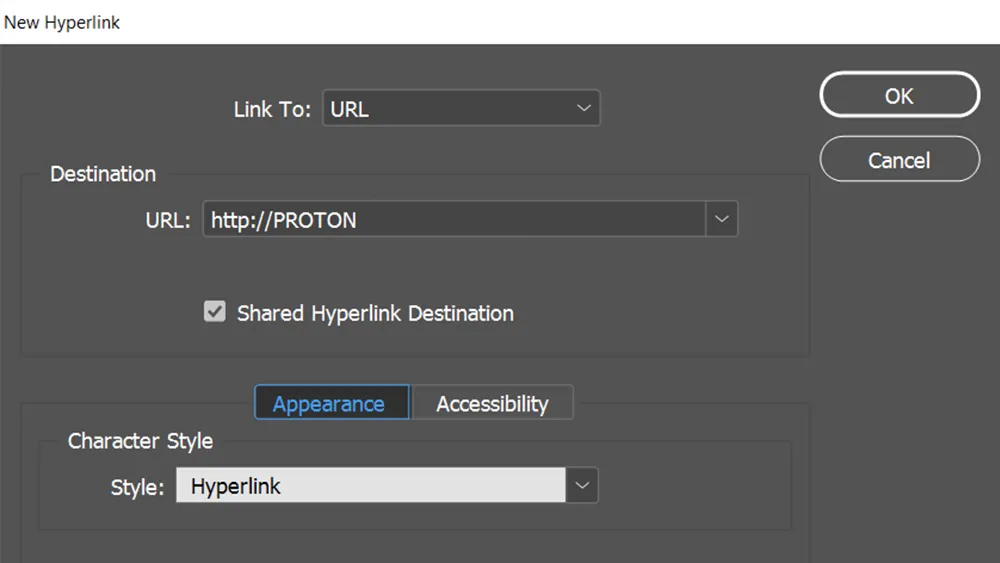The height and width of the screenshot is (563, 1000).
Task: Uncheck Shared Hyperlink Destination checkbox
Action: [x=215, y=312]
